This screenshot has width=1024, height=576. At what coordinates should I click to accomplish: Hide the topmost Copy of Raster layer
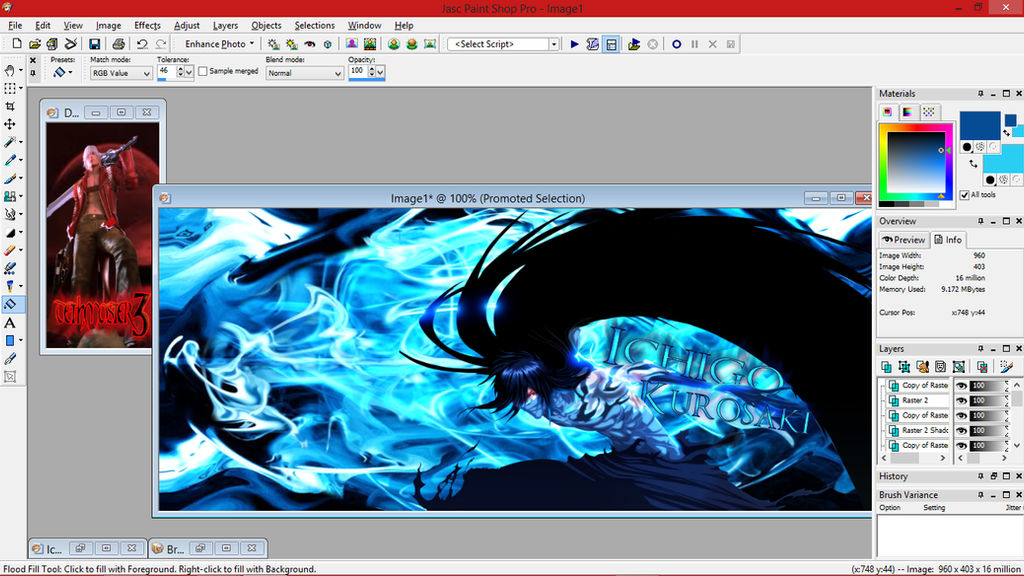pos(961,385)
